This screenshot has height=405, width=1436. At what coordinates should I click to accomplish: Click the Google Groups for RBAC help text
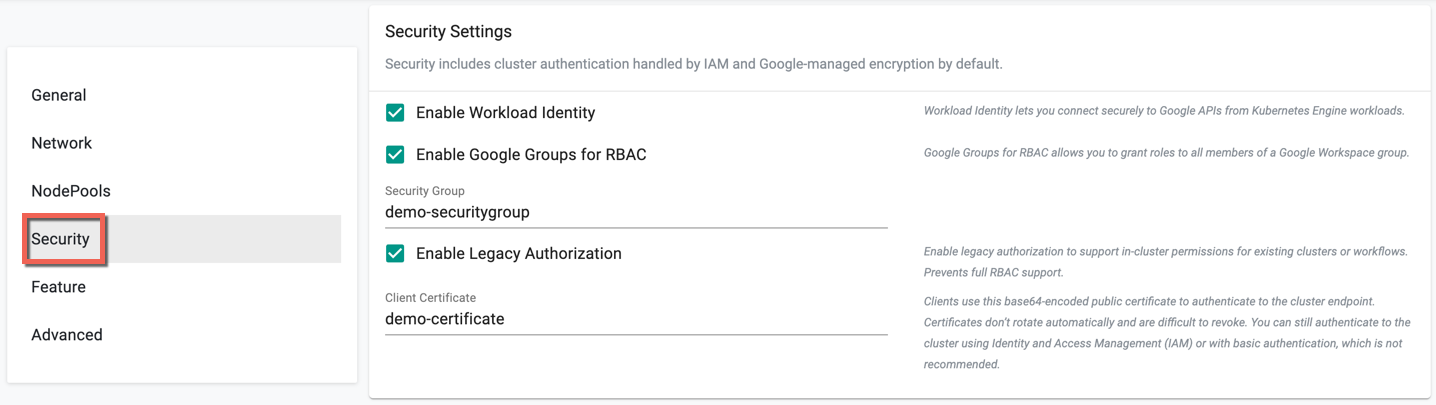tap(1166, 153)
